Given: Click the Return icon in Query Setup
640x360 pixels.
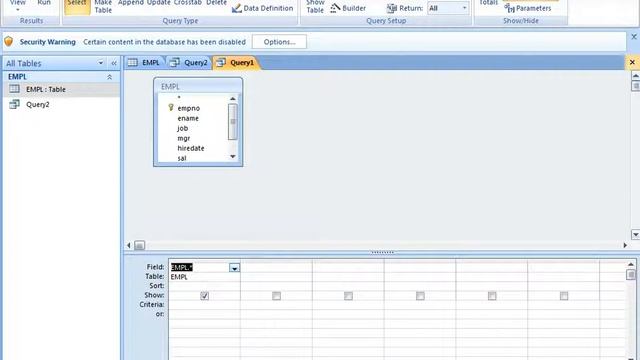Looking at the screenshot, I should click(391, 8).
